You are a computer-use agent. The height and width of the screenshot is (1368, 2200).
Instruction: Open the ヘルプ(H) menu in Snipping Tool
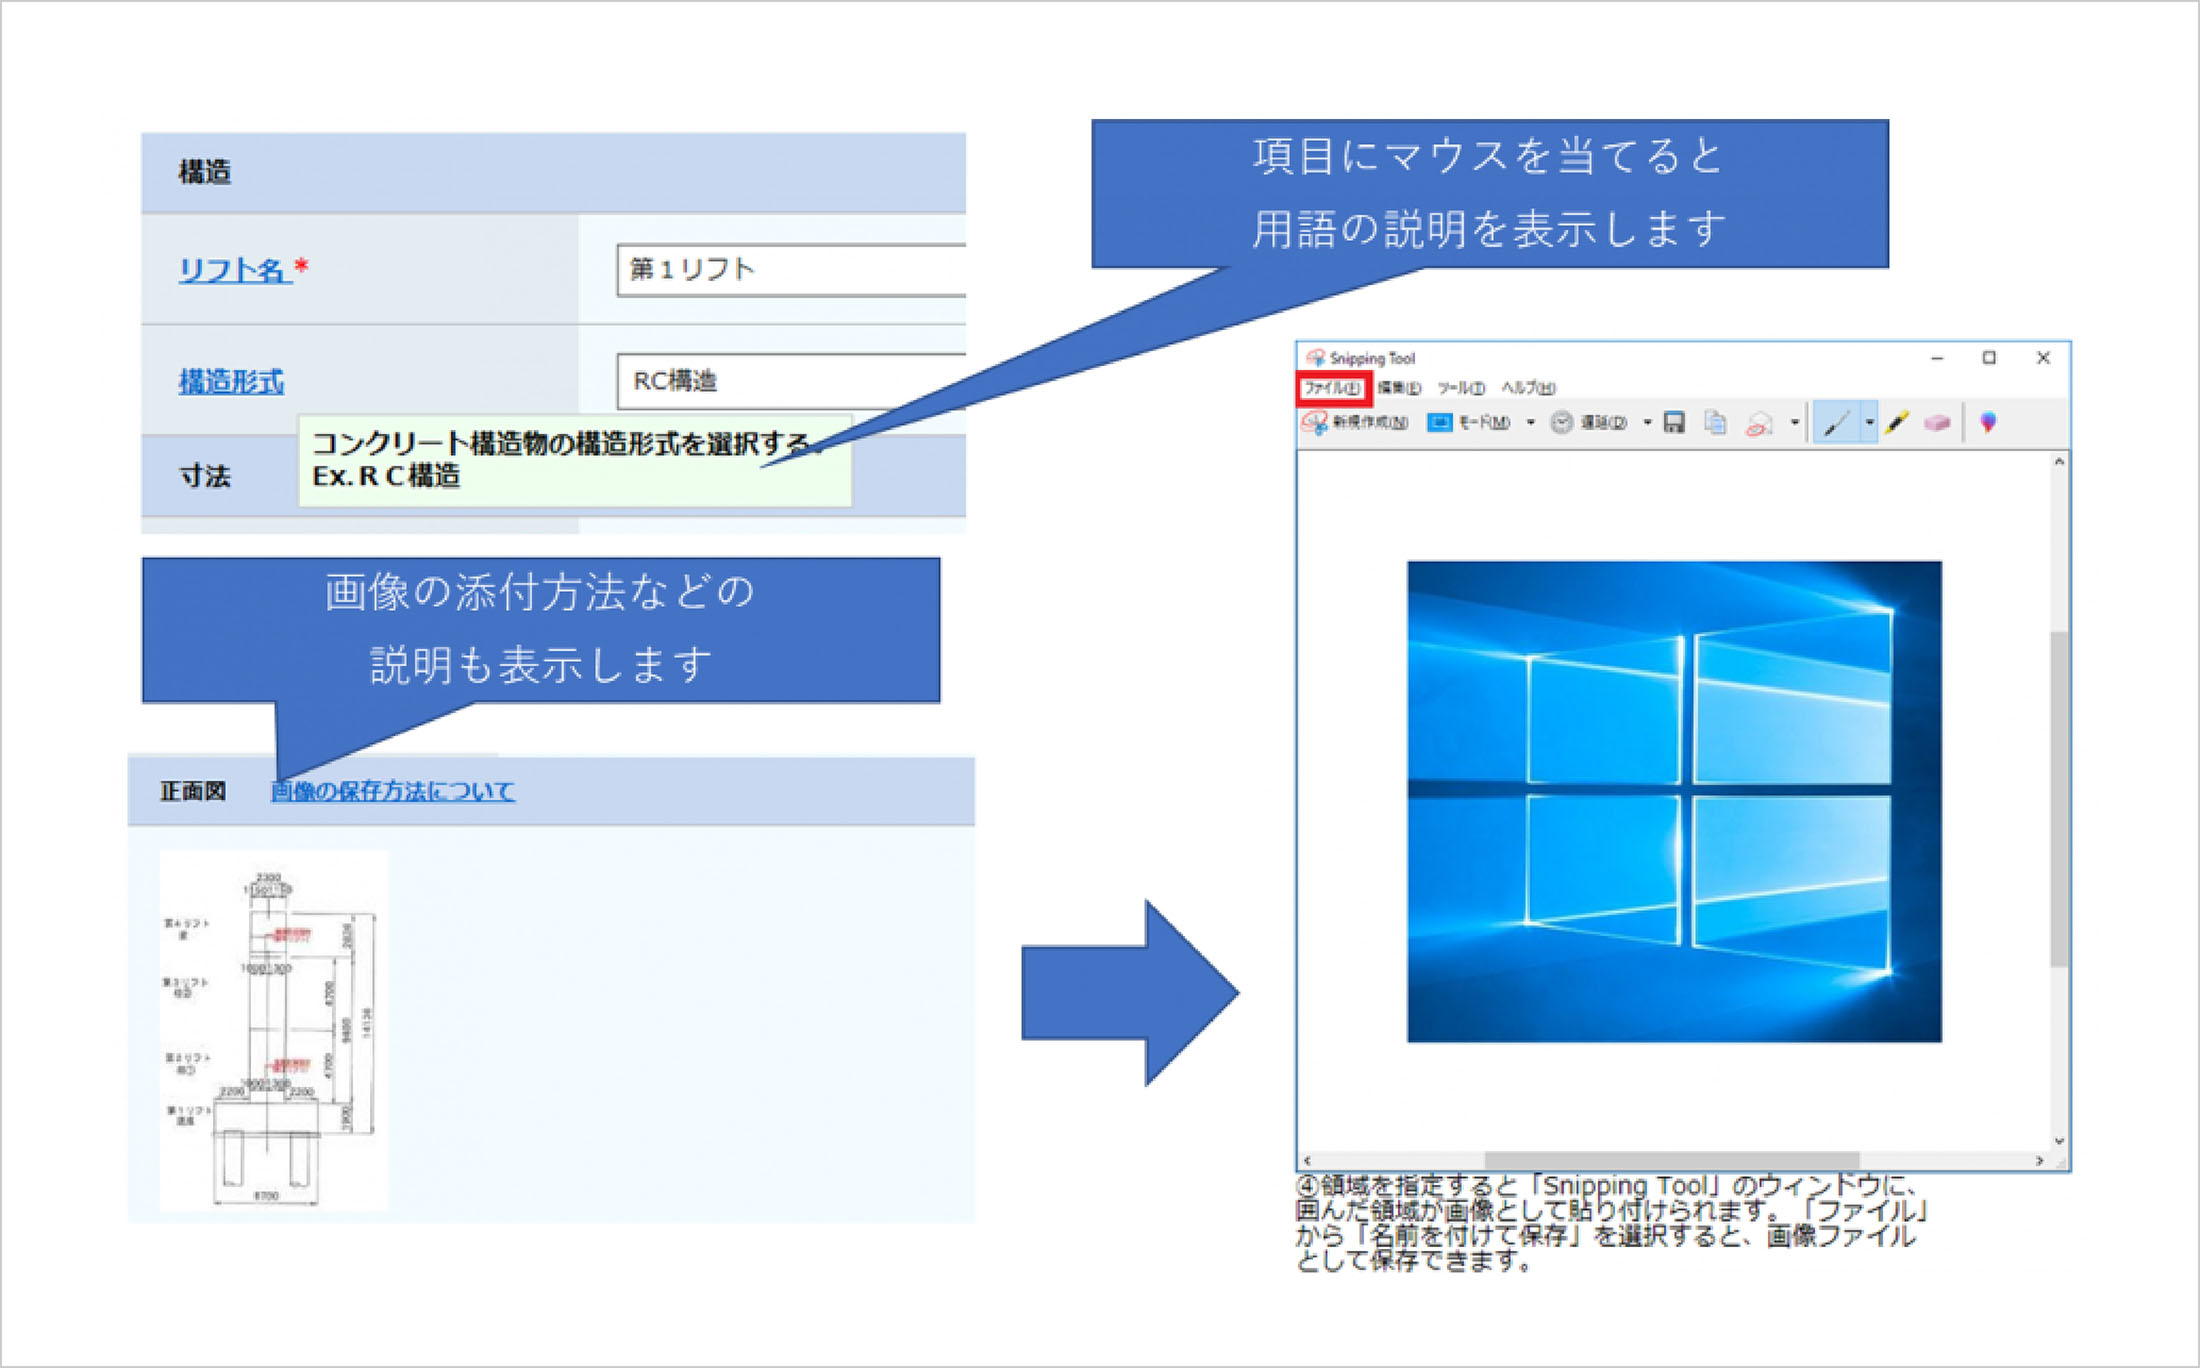[1528, 388]
